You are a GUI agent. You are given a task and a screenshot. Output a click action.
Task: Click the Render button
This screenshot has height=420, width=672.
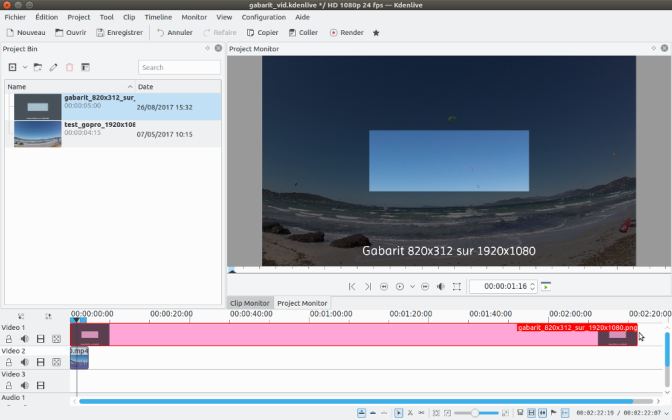click(x=347, y=33)
